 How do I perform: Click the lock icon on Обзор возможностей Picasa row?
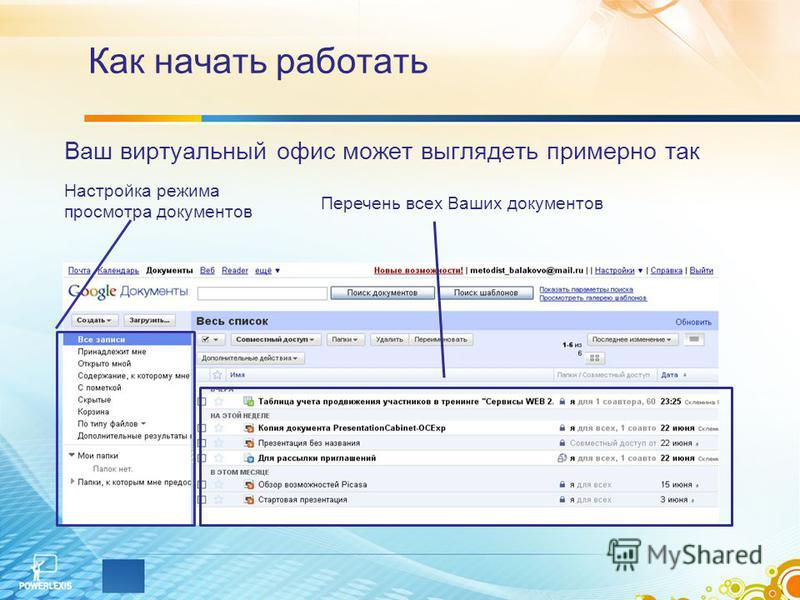point(562,484)
